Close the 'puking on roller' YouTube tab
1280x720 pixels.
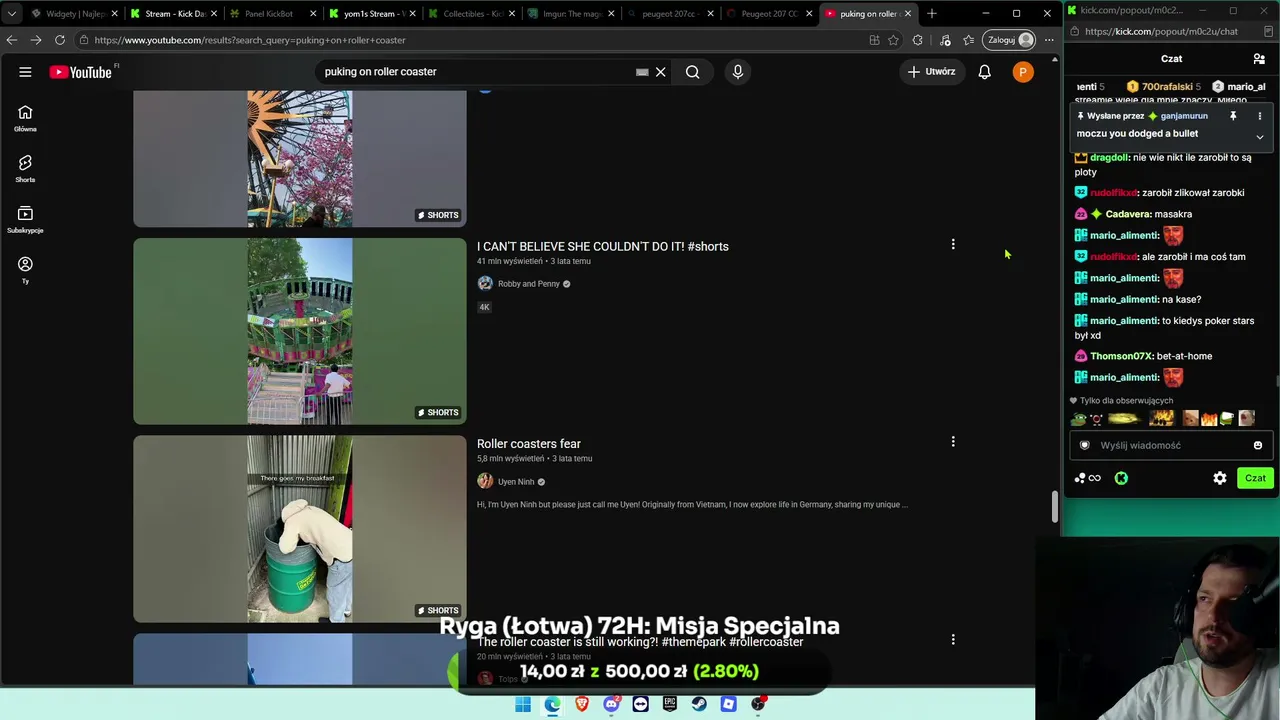click(908, 14)
